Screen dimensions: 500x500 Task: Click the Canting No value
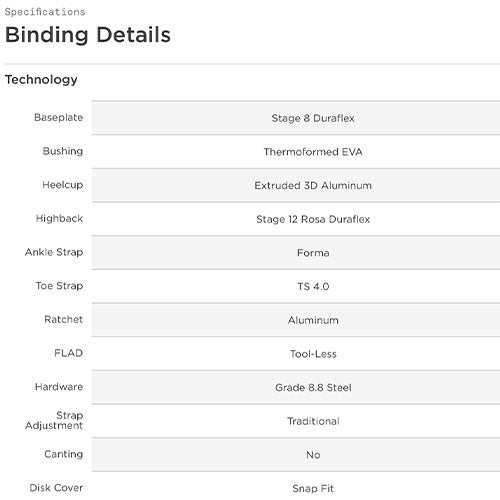313,455
